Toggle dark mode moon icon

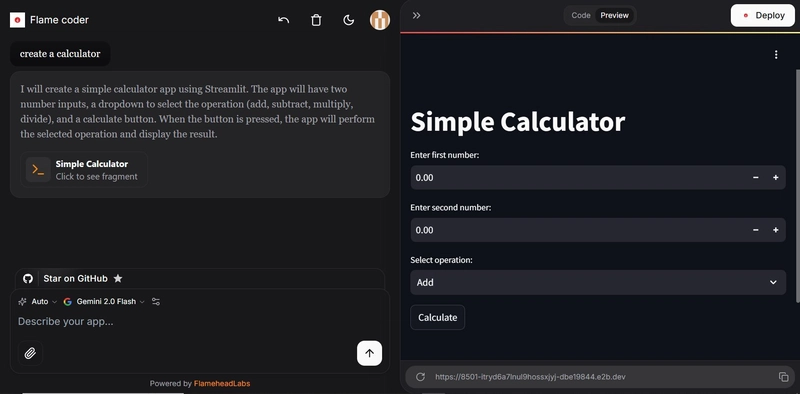pos(348,20)
